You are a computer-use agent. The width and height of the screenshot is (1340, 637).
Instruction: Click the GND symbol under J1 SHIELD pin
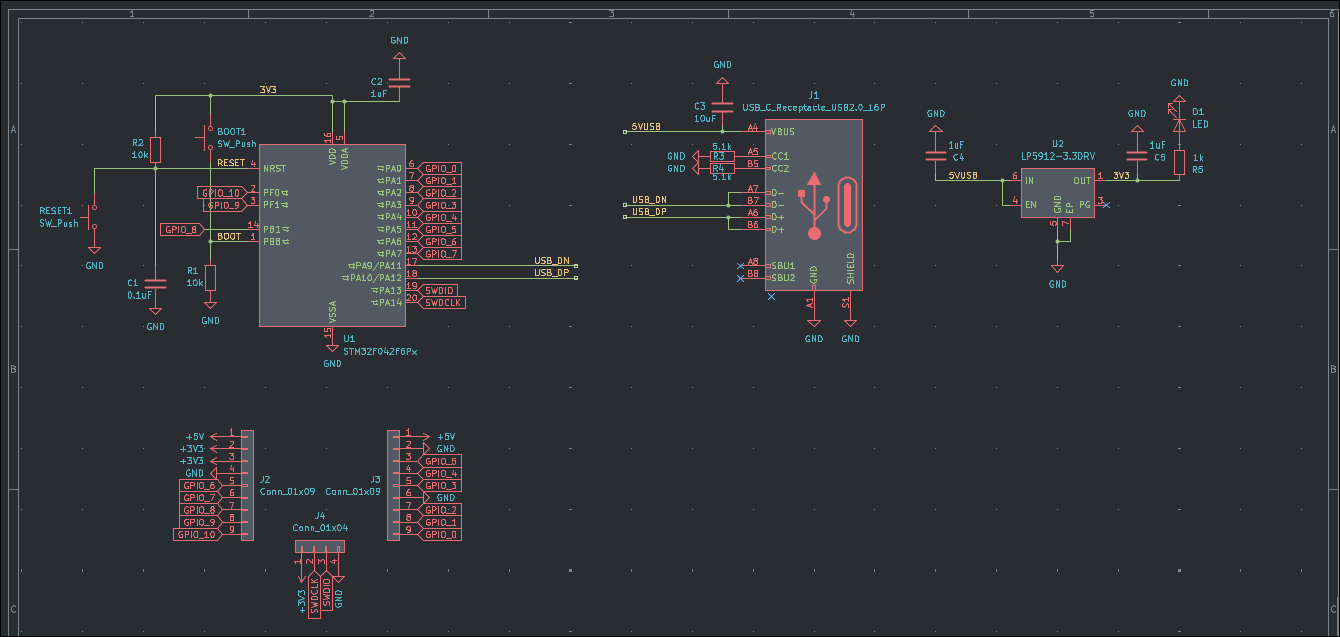pos(850,332)
